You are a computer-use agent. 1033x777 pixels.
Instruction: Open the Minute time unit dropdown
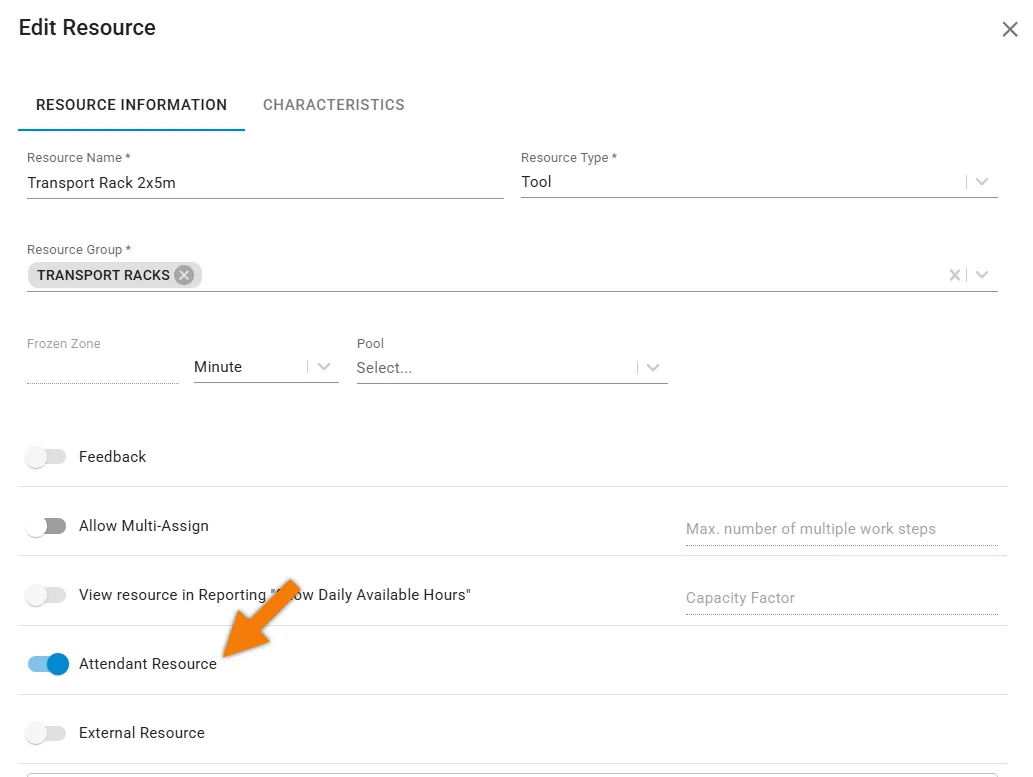point(323,366)
